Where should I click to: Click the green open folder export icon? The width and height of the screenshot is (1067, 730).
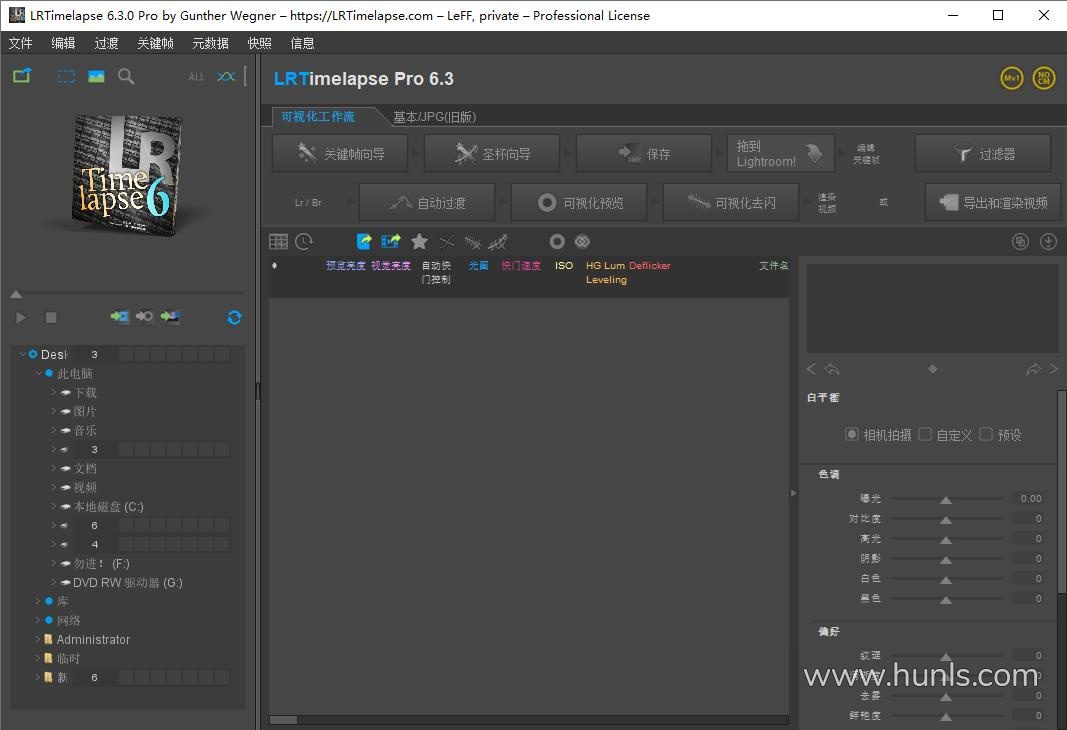tap(22, 76)
